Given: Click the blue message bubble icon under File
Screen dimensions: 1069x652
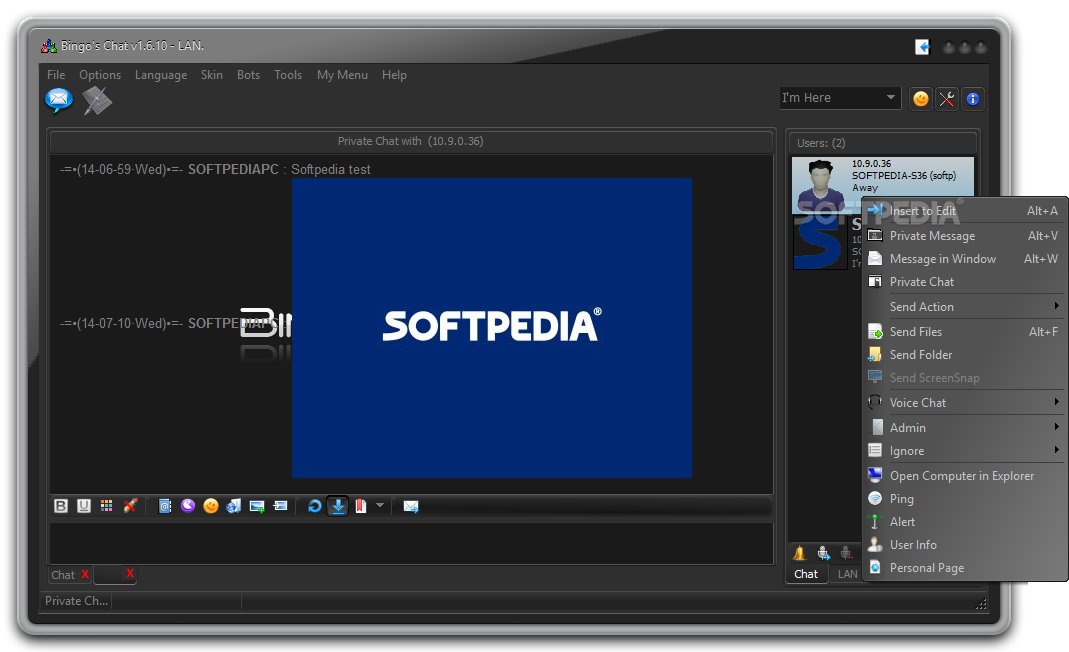Looking at the screenshot, I should coord(59,100).
